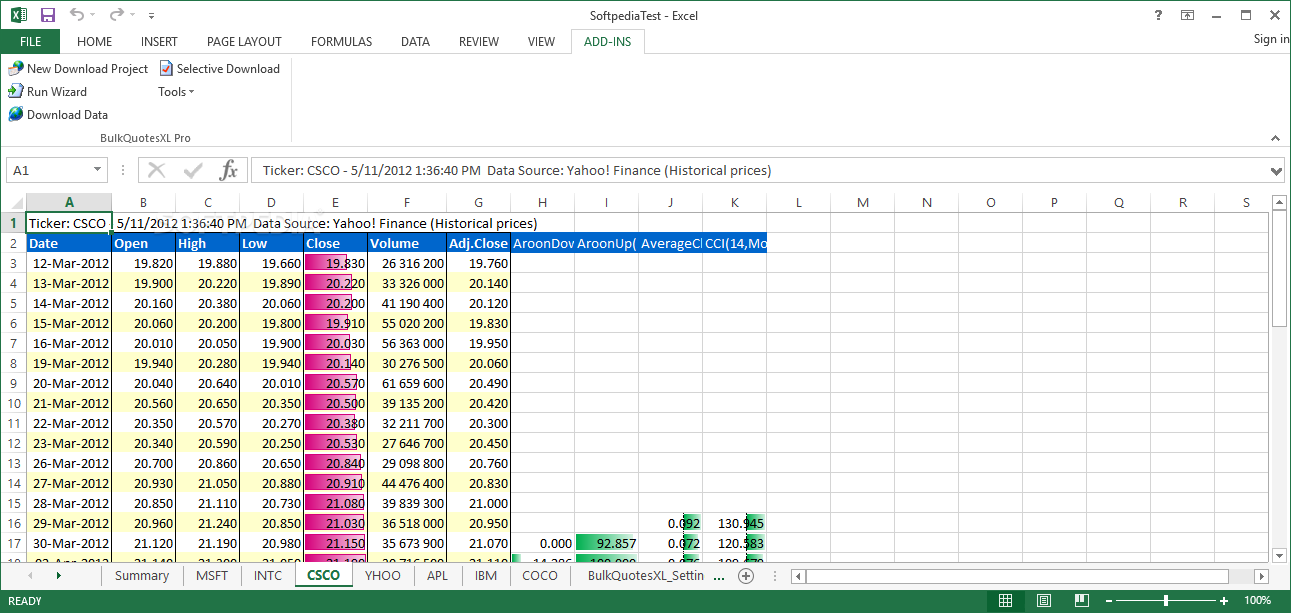Switch to the APL sheet tab
This screenshot has width=1291, height=613.
point(437,575)
